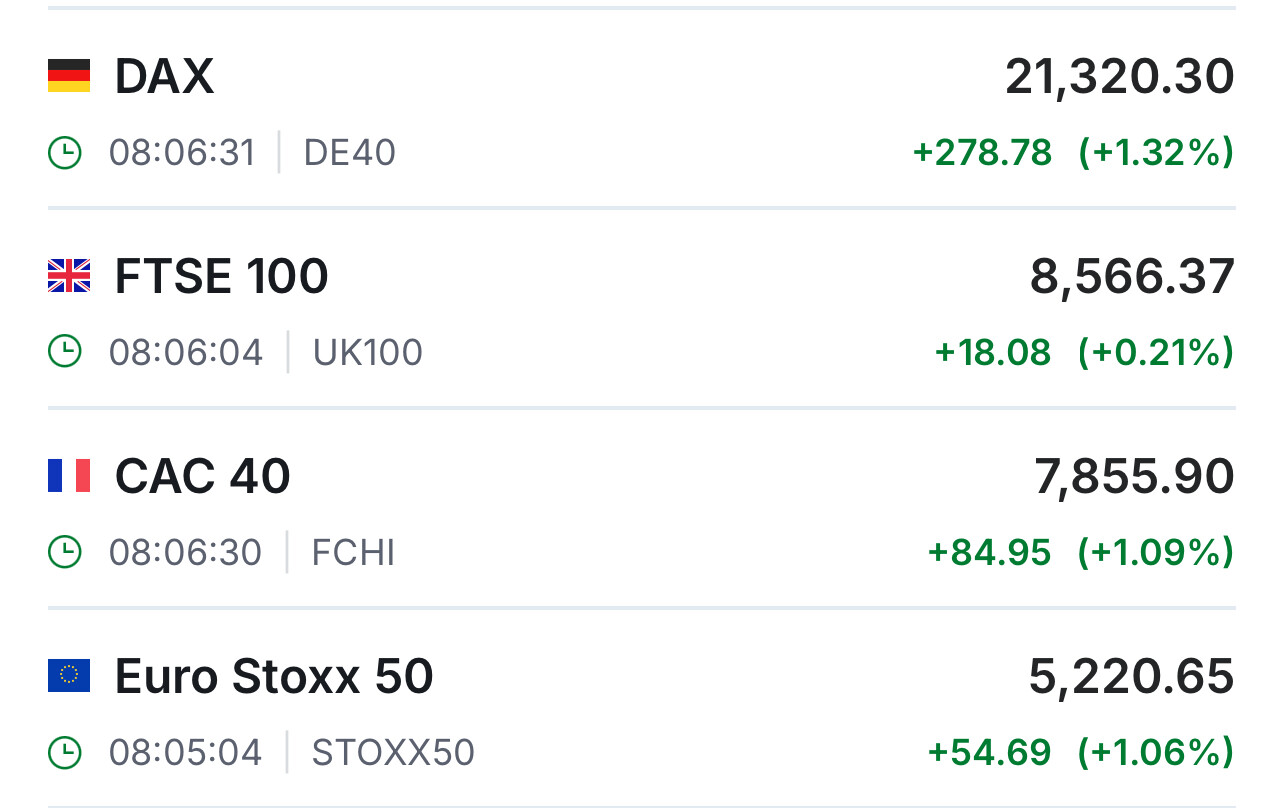The image size is (1284, 808).
Task: Click the clock icon in the FTSE 100 row
Action: pyautogui.click(x=65, y=352)
